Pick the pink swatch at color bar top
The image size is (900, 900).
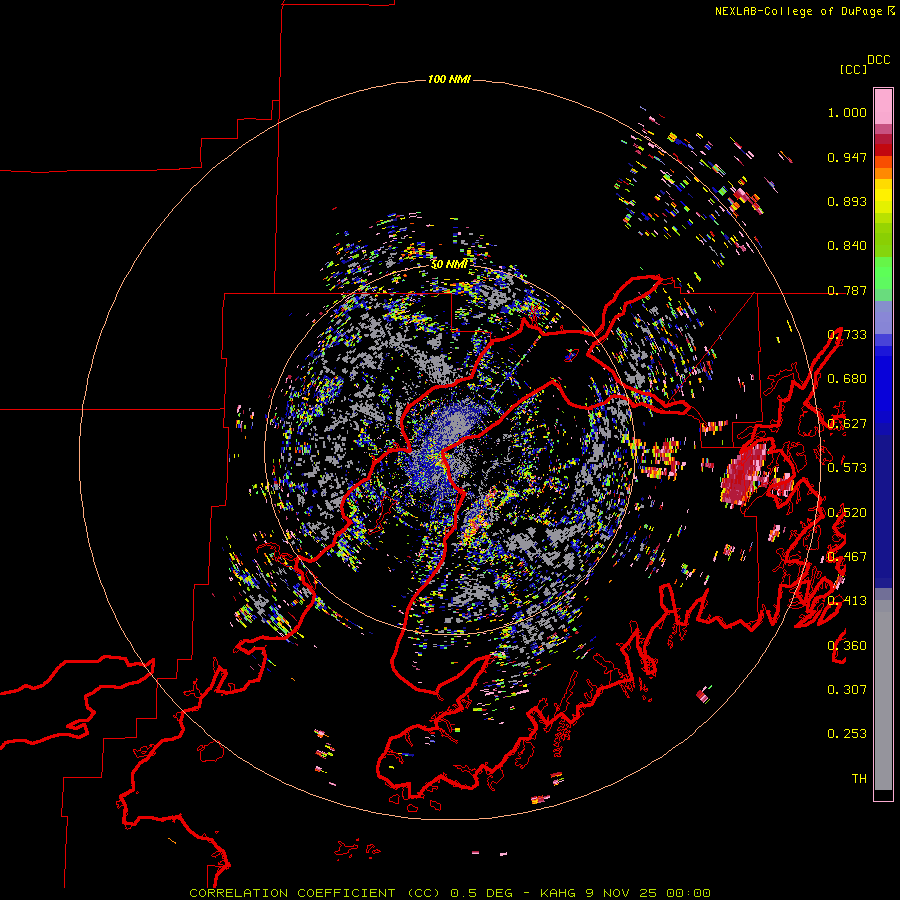click(x=883, y=106)
